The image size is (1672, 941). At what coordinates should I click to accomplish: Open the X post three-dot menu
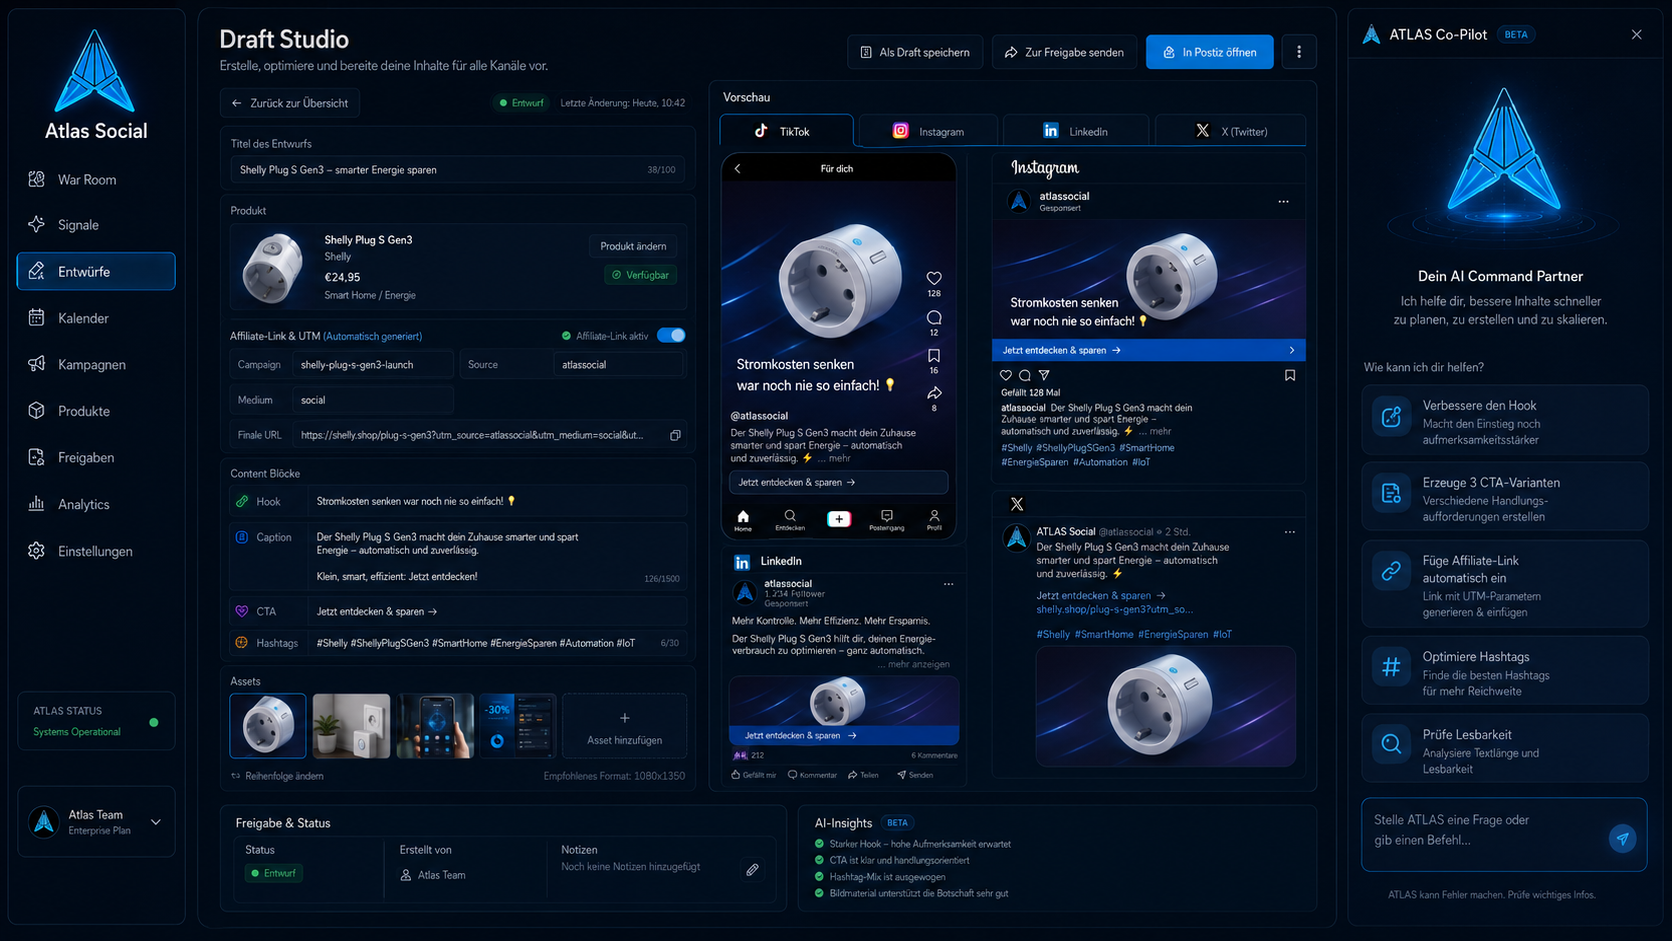[x=1290, y=532]
